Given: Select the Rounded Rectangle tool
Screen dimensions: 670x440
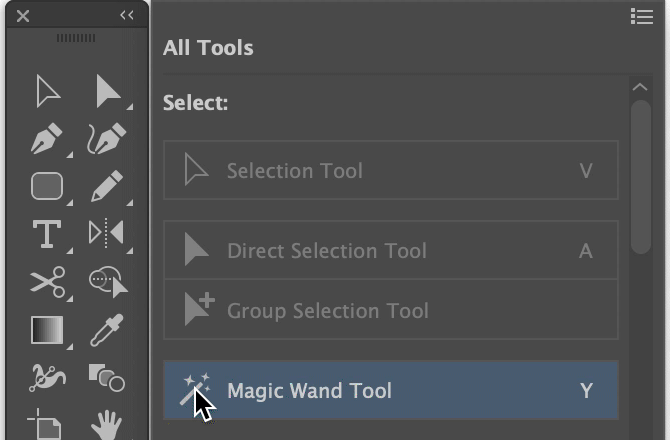Looking at the screenshot, I should (47, 186).
